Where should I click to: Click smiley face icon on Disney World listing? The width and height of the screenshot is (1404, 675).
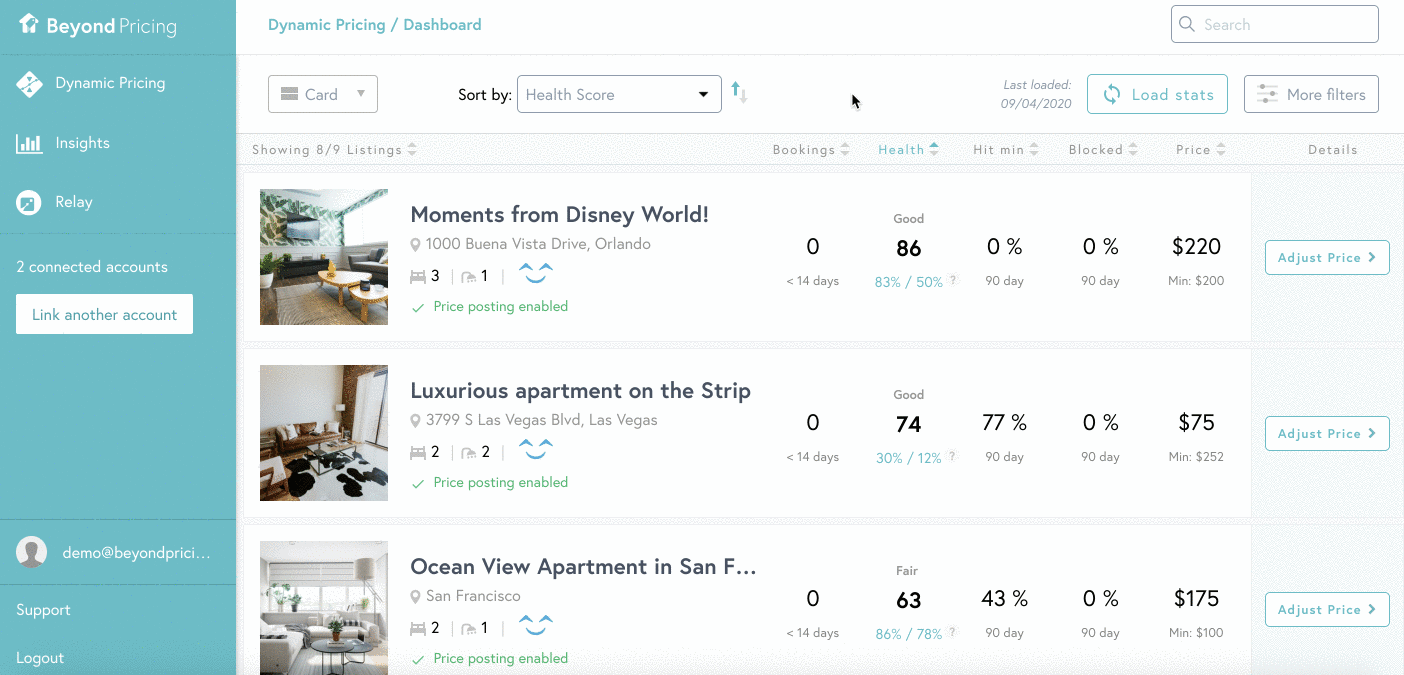click(x=535, y=273)
